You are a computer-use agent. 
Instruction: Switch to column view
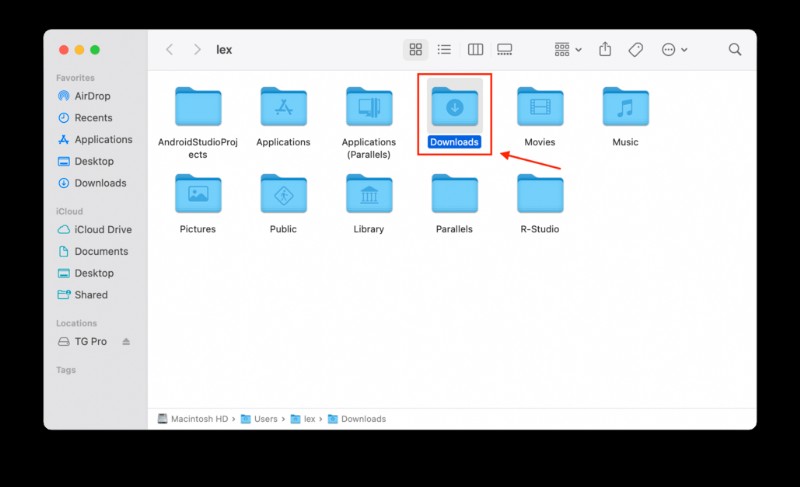[x=475, y=49]
